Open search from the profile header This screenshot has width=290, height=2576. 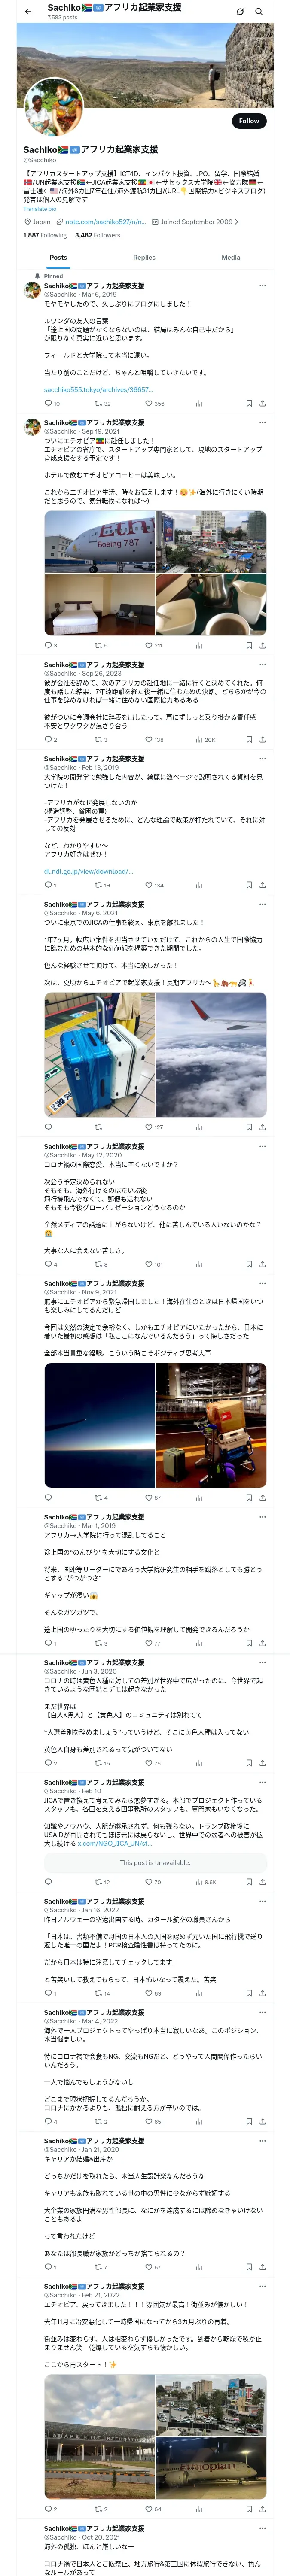pyautogui.click(x=259, y=12)
